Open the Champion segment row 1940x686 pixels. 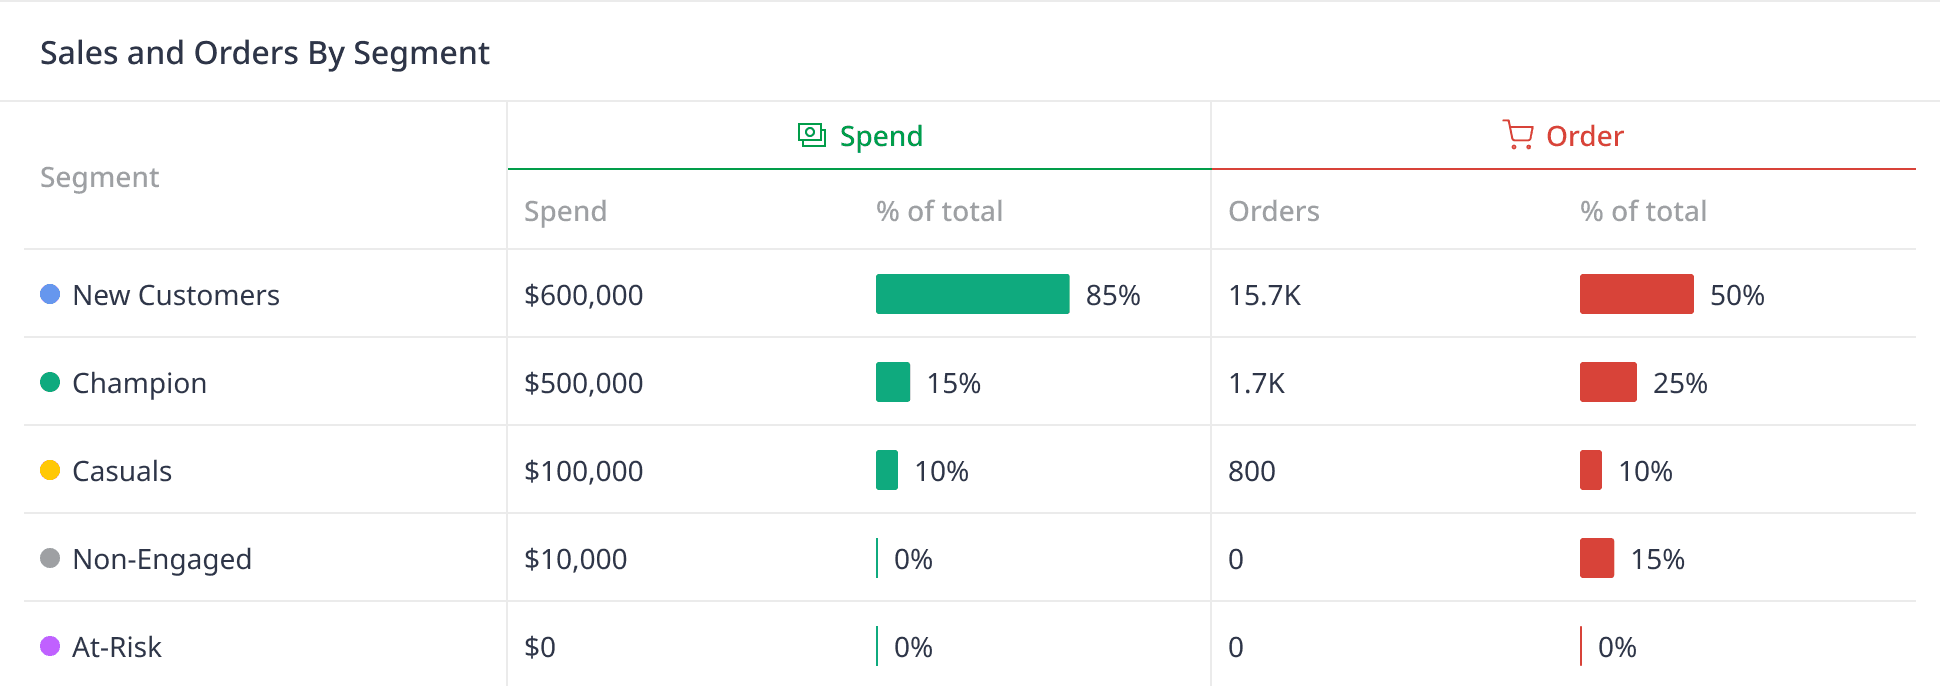139,383
